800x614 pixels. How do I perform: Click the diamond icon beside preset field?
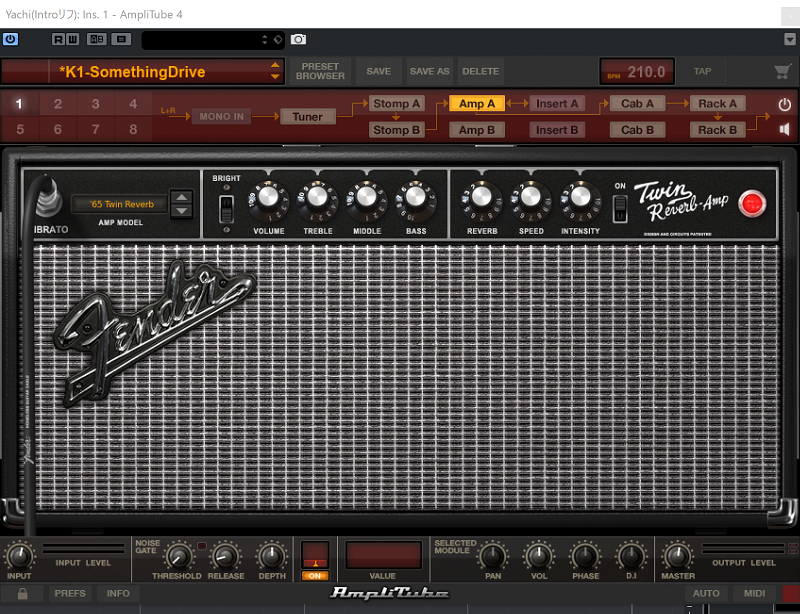point(278,39)
